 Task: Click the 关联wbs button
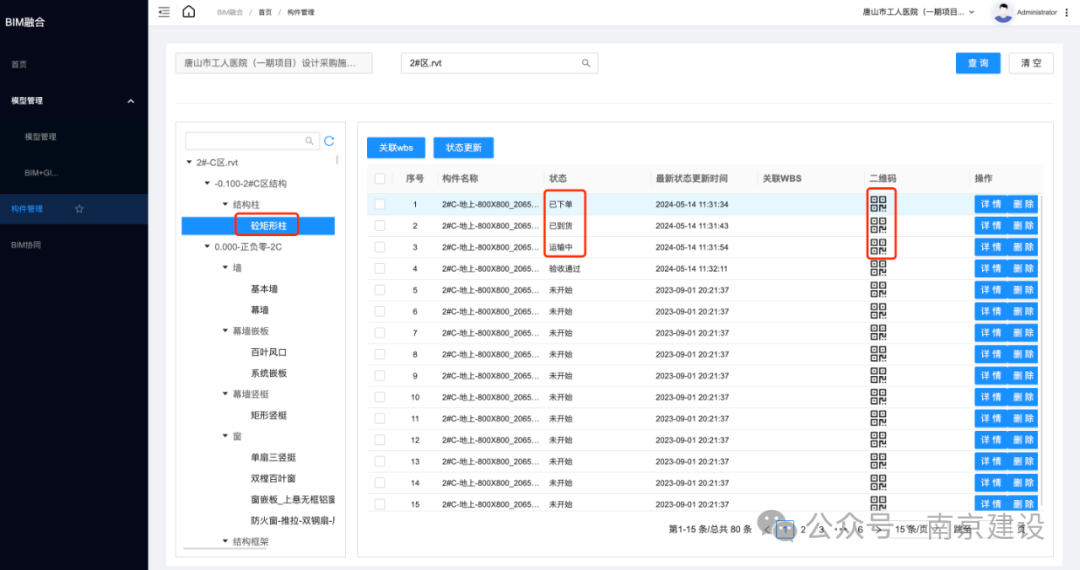click(396, 148)
